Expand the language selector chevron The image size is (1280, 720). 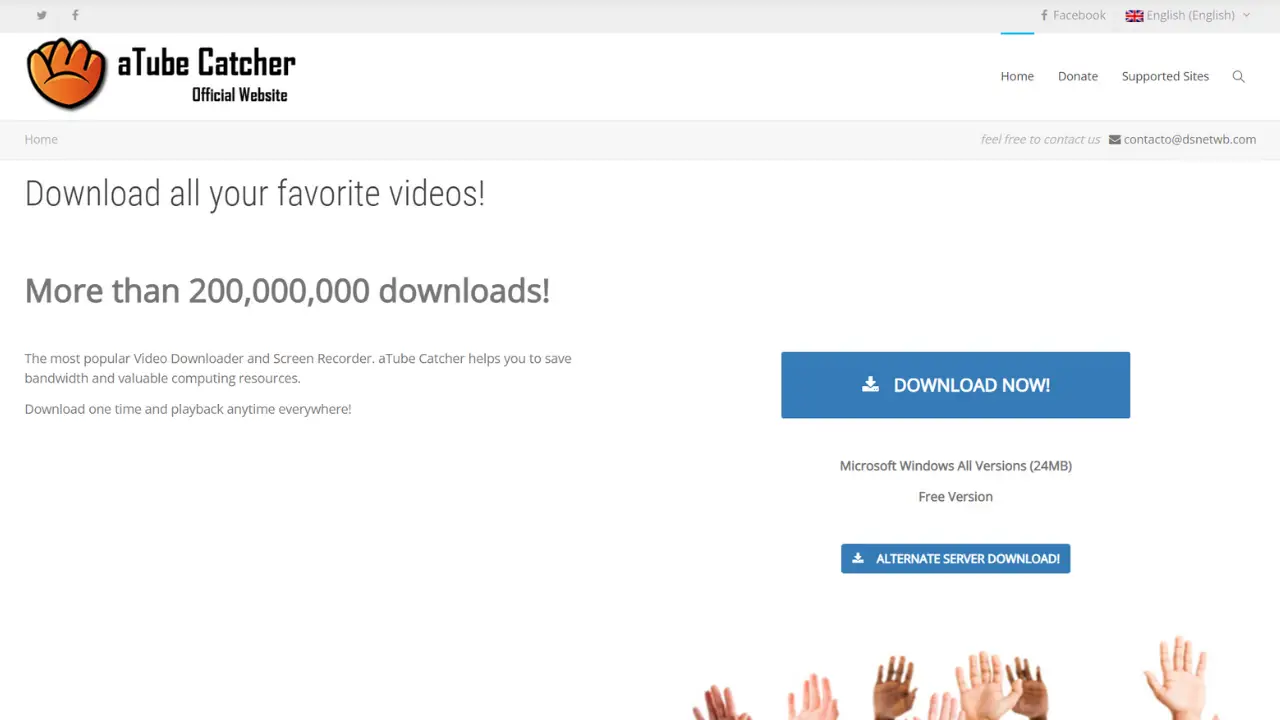click(x=1246, y=15)
